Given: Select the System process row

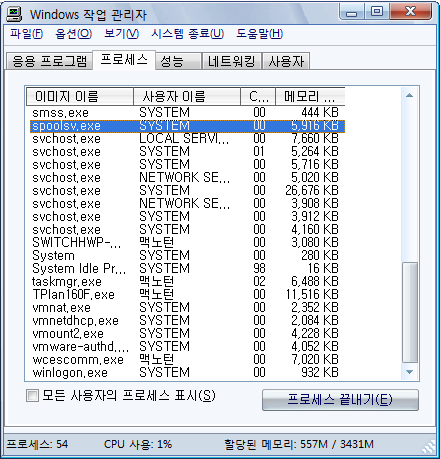Looking at the screenshot, I should 186,256.
